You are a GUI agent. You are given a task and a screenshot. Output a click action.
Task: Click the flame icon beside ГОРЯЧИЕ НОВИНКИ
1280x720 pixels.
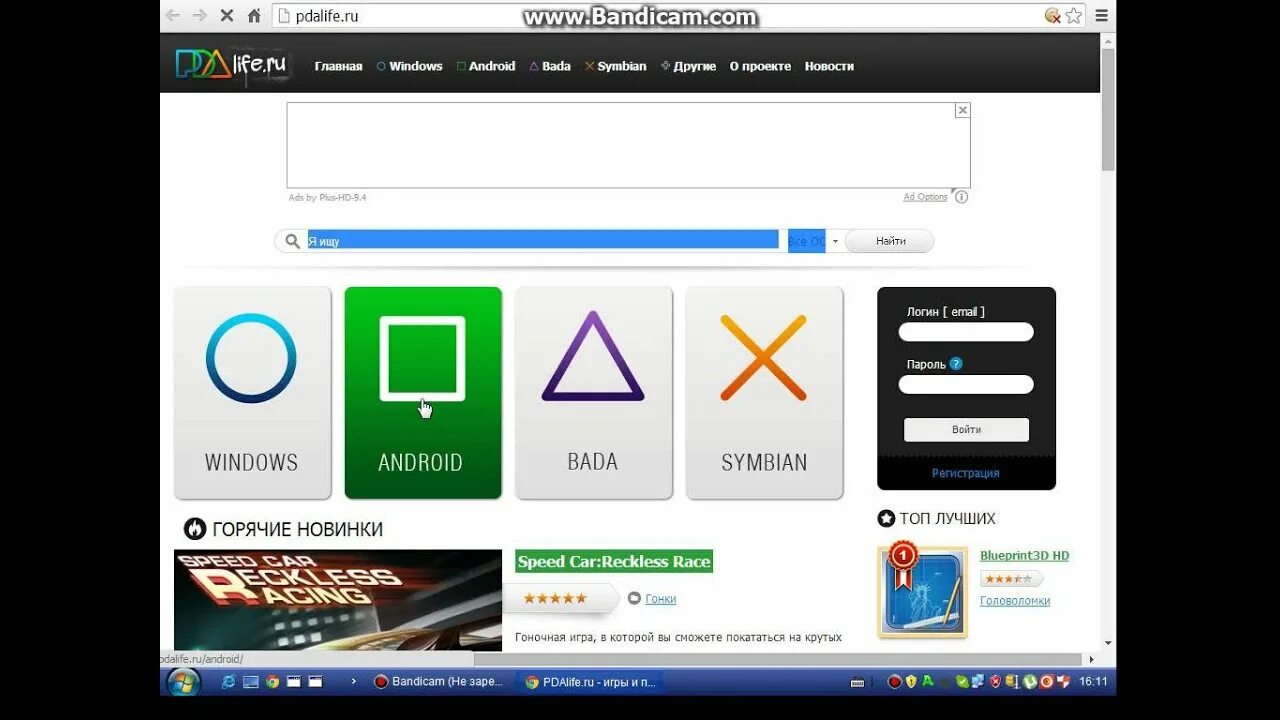[195, 529]
